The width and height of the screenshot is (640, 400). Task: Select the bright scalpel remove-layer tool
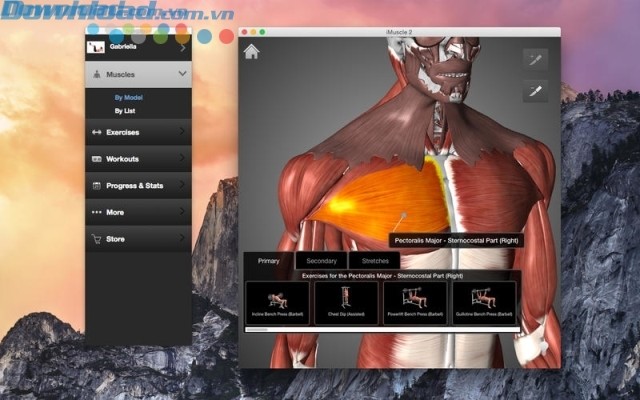pos(536,91)
